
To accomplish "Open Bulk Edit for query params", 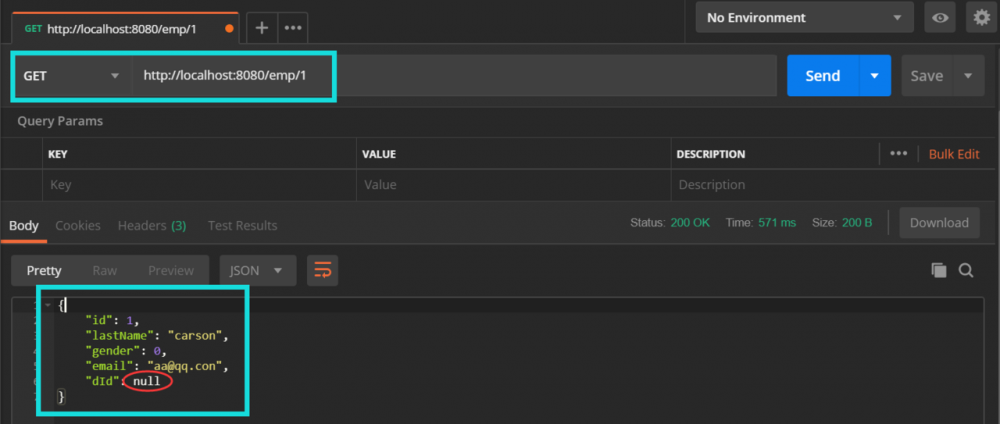I will point(953,154).
